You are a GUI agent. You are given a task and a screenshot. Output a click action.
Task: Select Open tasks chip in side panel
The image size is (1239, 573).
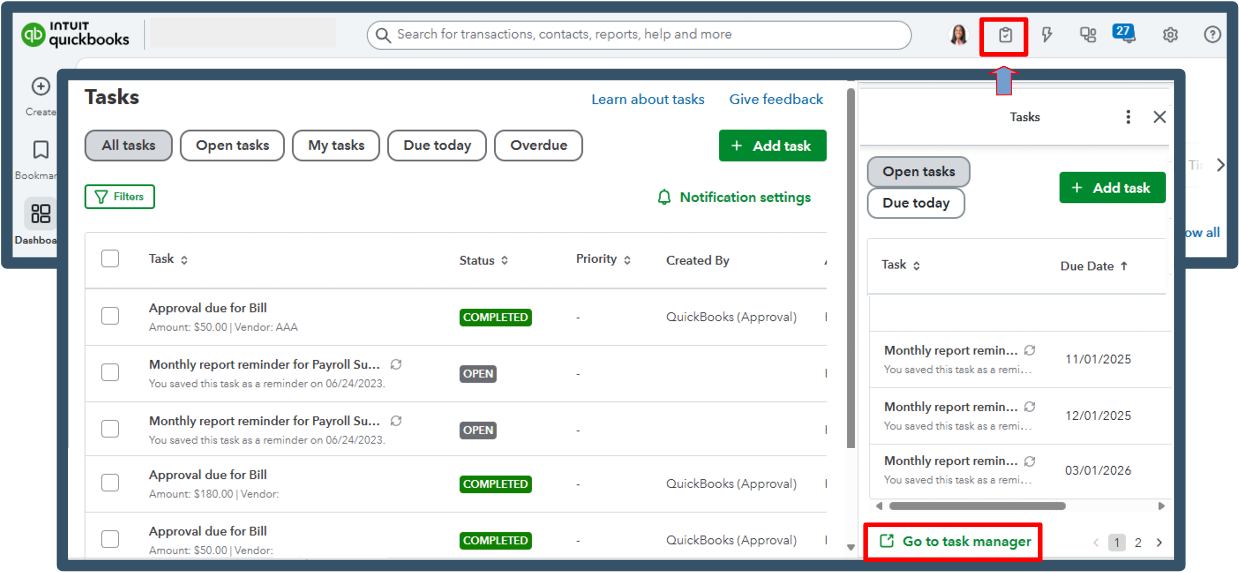(918, 171)
